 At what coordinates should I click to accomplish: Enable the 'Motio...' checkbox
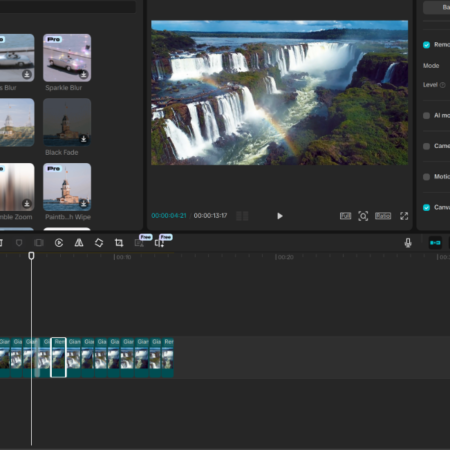pyautogui.click(x=426, y=177)
